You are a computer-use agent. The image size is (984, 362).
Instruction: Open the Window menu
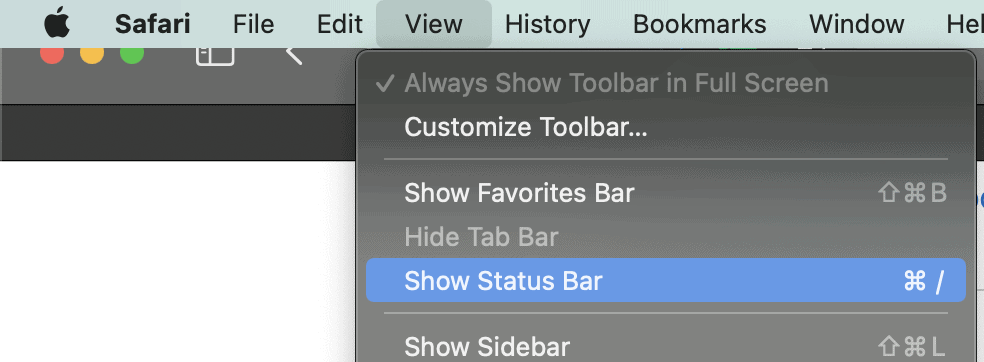(x=856, y=24)
